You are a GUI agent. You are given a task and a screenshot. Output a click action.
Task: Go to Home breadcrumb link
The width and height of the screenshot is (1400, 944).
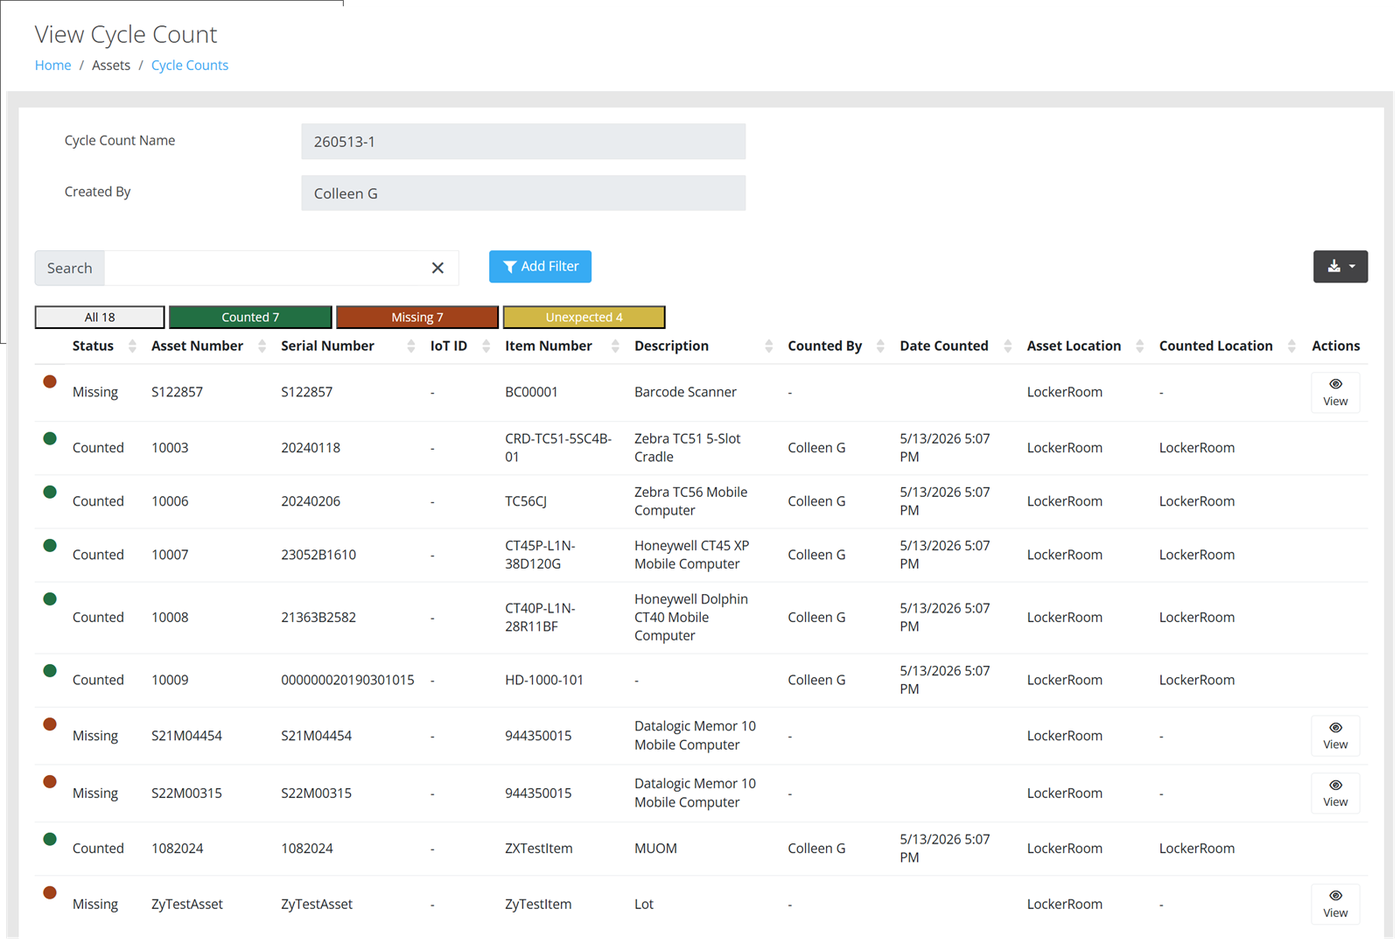point(53,65)
